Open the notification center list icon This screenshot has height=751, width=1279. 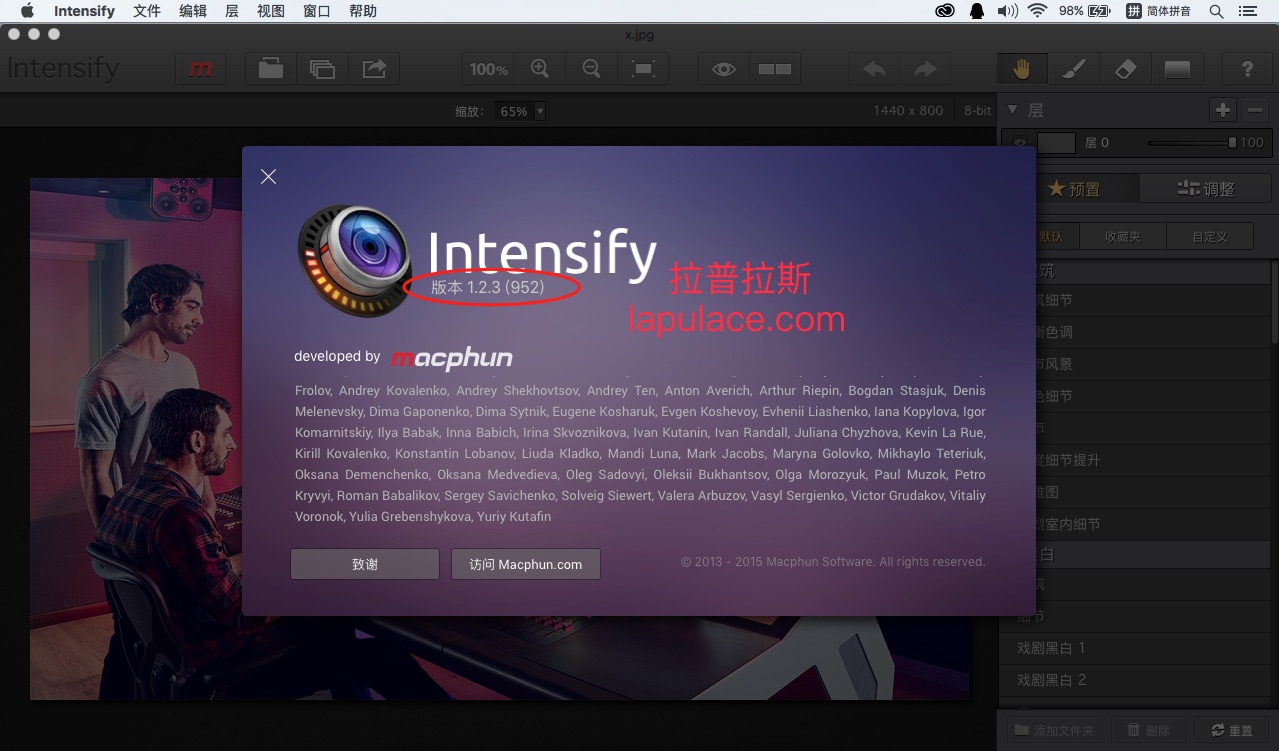1246,11
